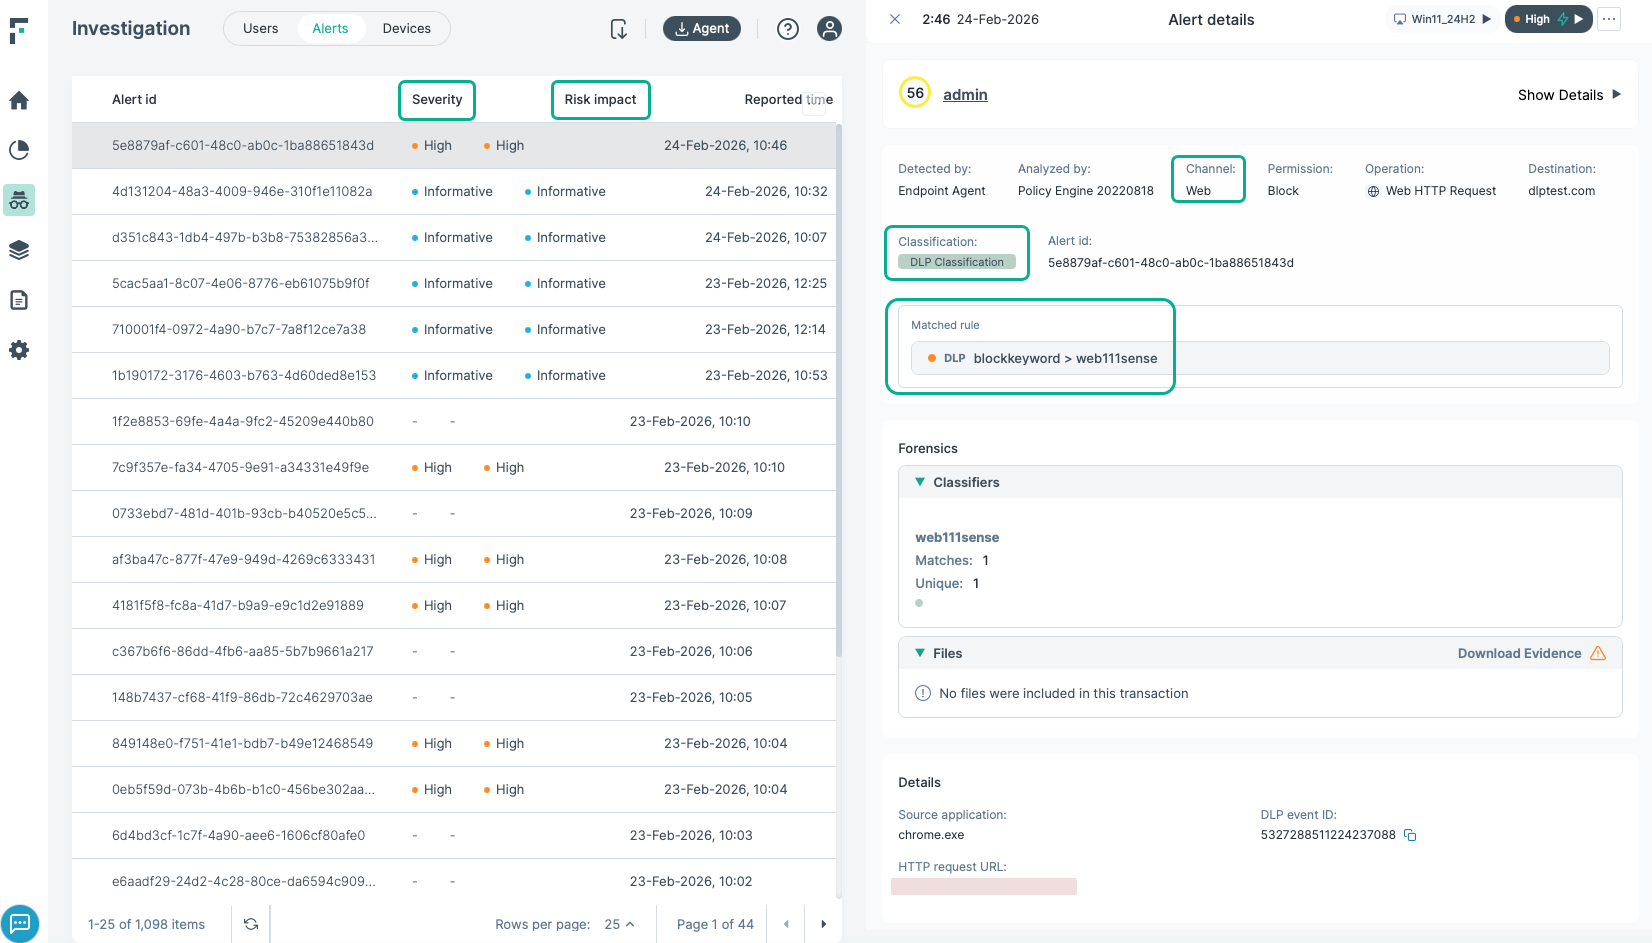
Task: Refresh the alerts list
Action: [x=251, y=924]
